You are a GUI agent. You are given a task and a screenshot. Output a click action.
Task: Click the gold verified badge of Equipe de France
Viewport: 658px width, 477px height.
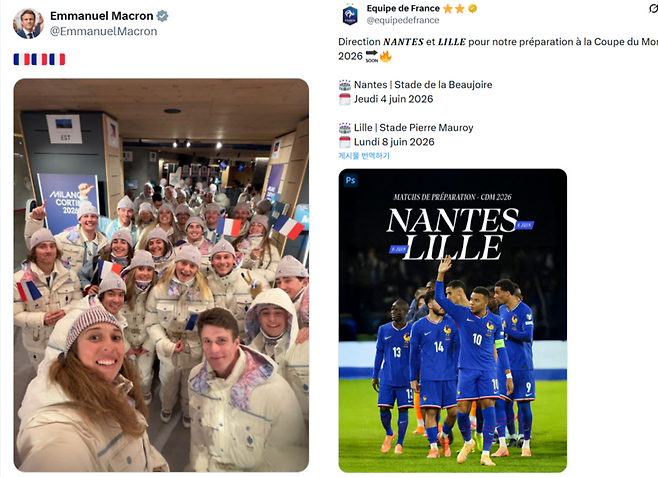[x=473, y=8]
